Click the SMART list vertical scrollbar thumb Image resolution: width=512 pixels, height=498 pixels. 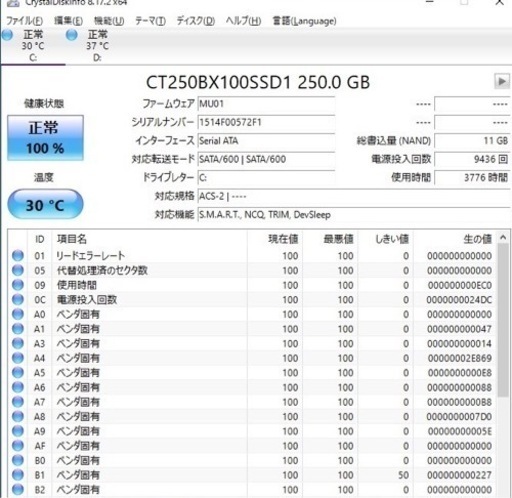[x=503, y=320]
